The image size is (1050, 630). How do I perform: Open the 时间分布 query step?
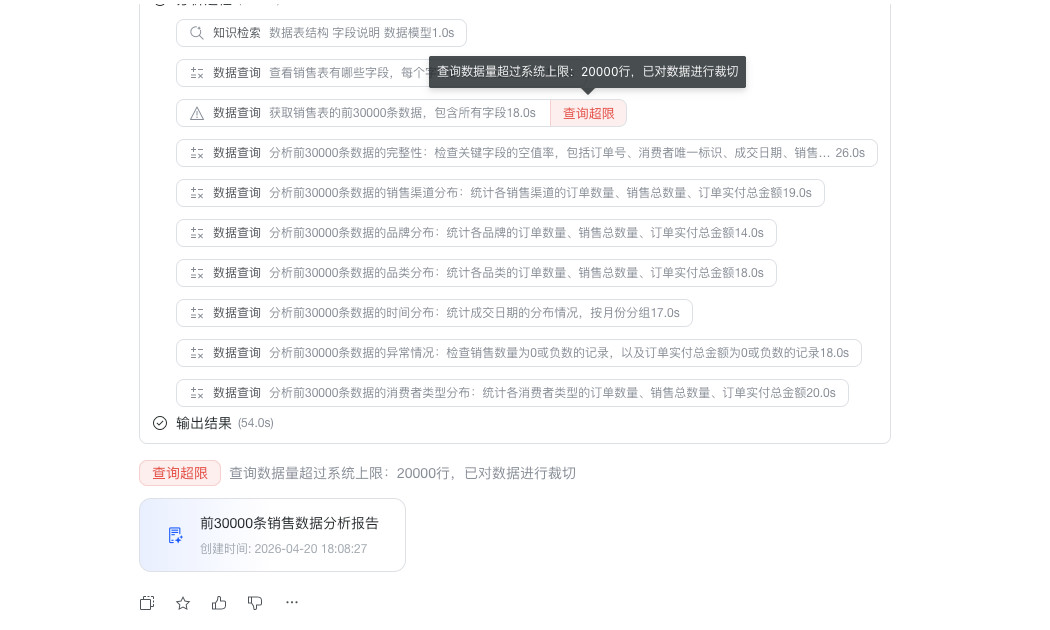[434, 313]
